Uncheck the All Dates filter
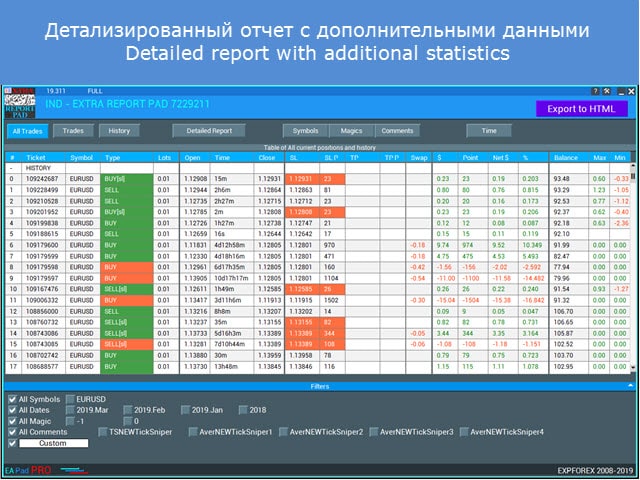640x480 pixels. (x=12, y=410)
